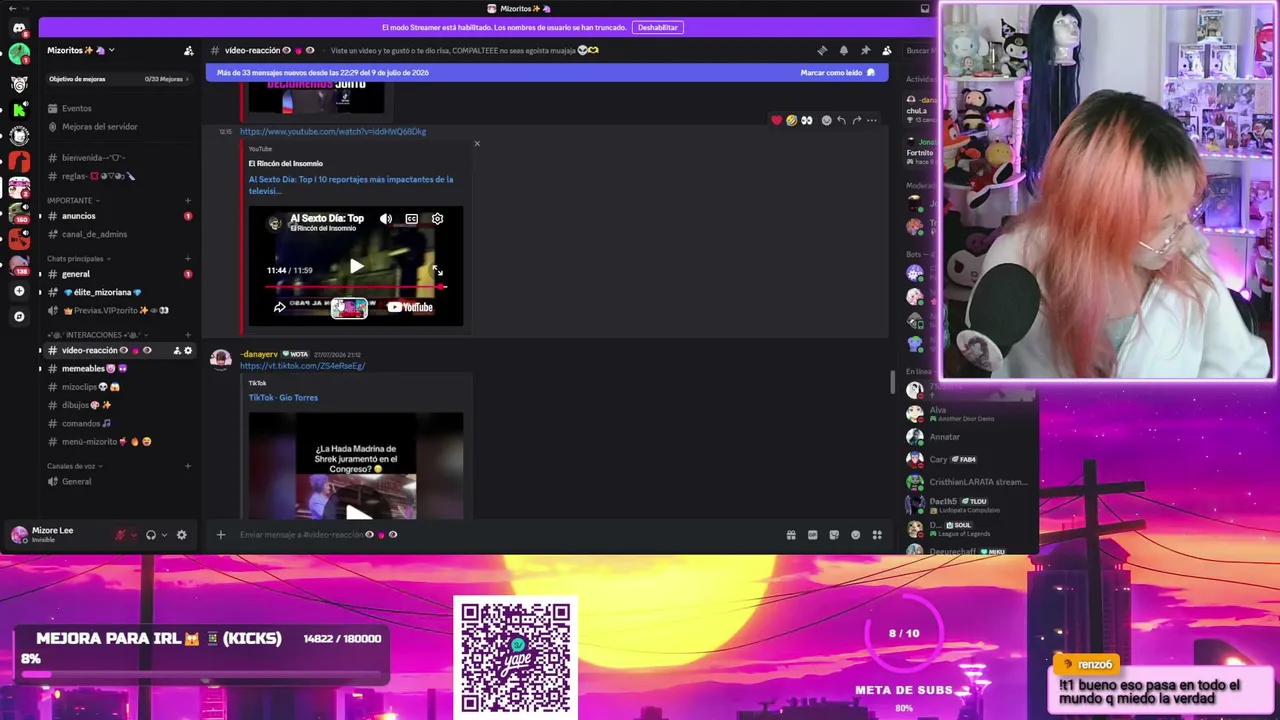The width and height of the screenshot is (1280, 720).
Task: Collapse the INTERACCIONES category
Action: click(99, 335)
